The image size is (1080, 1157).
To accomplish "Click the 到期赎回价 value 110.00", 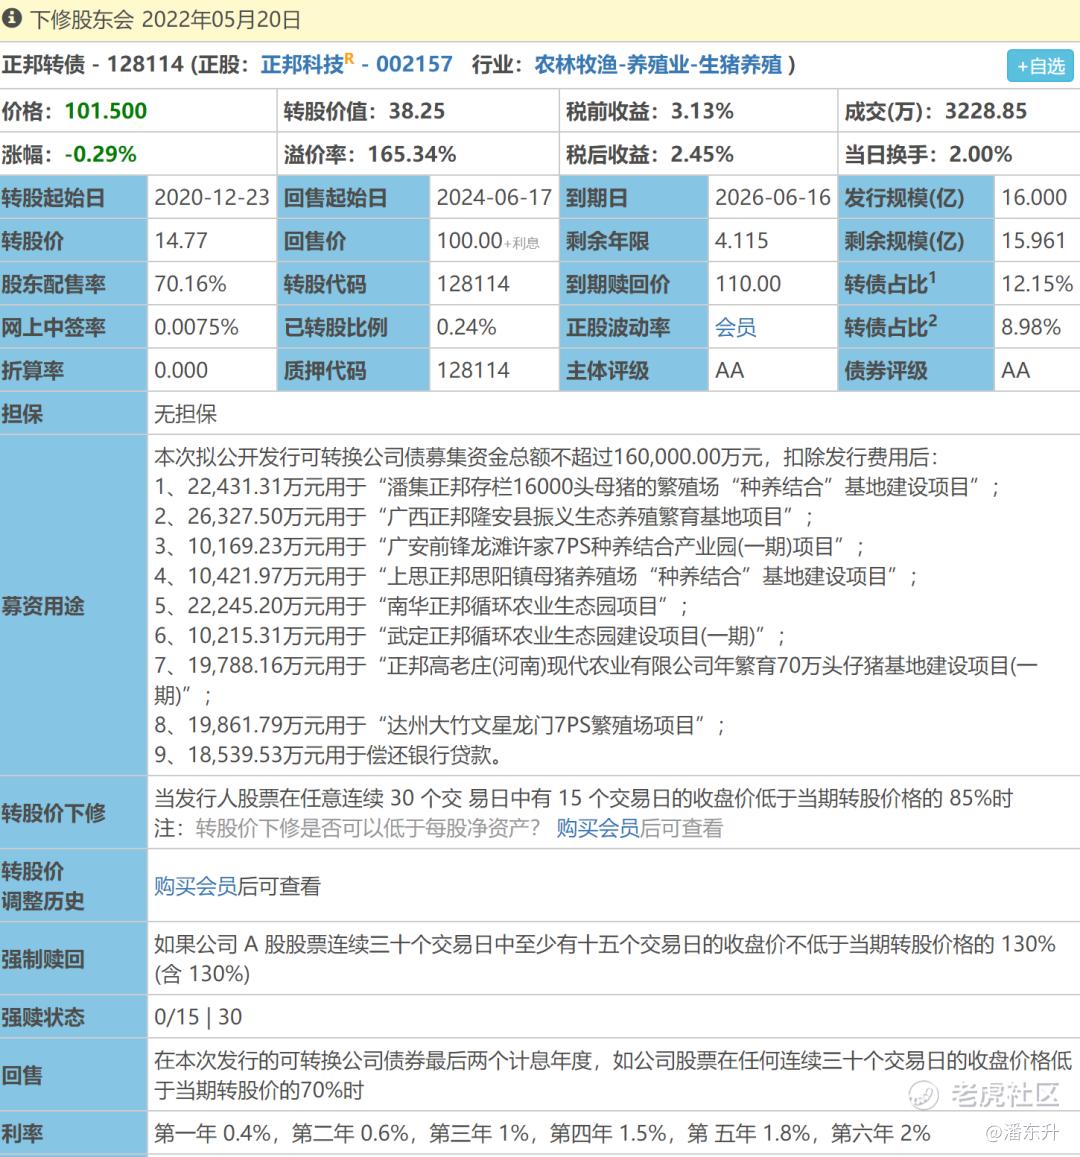I will click(747, 283).
